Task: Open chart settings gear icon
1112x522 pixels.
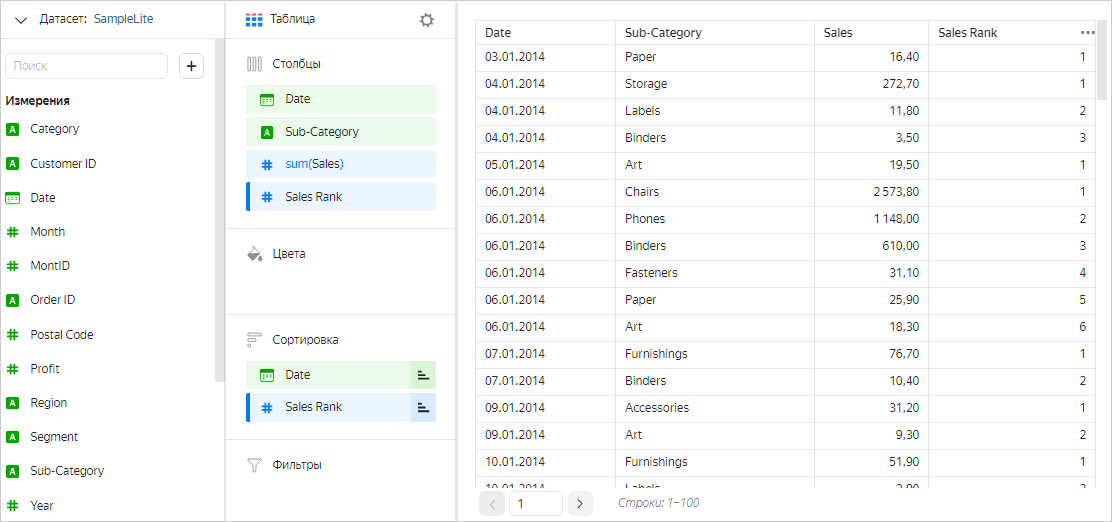Action: 427,20
